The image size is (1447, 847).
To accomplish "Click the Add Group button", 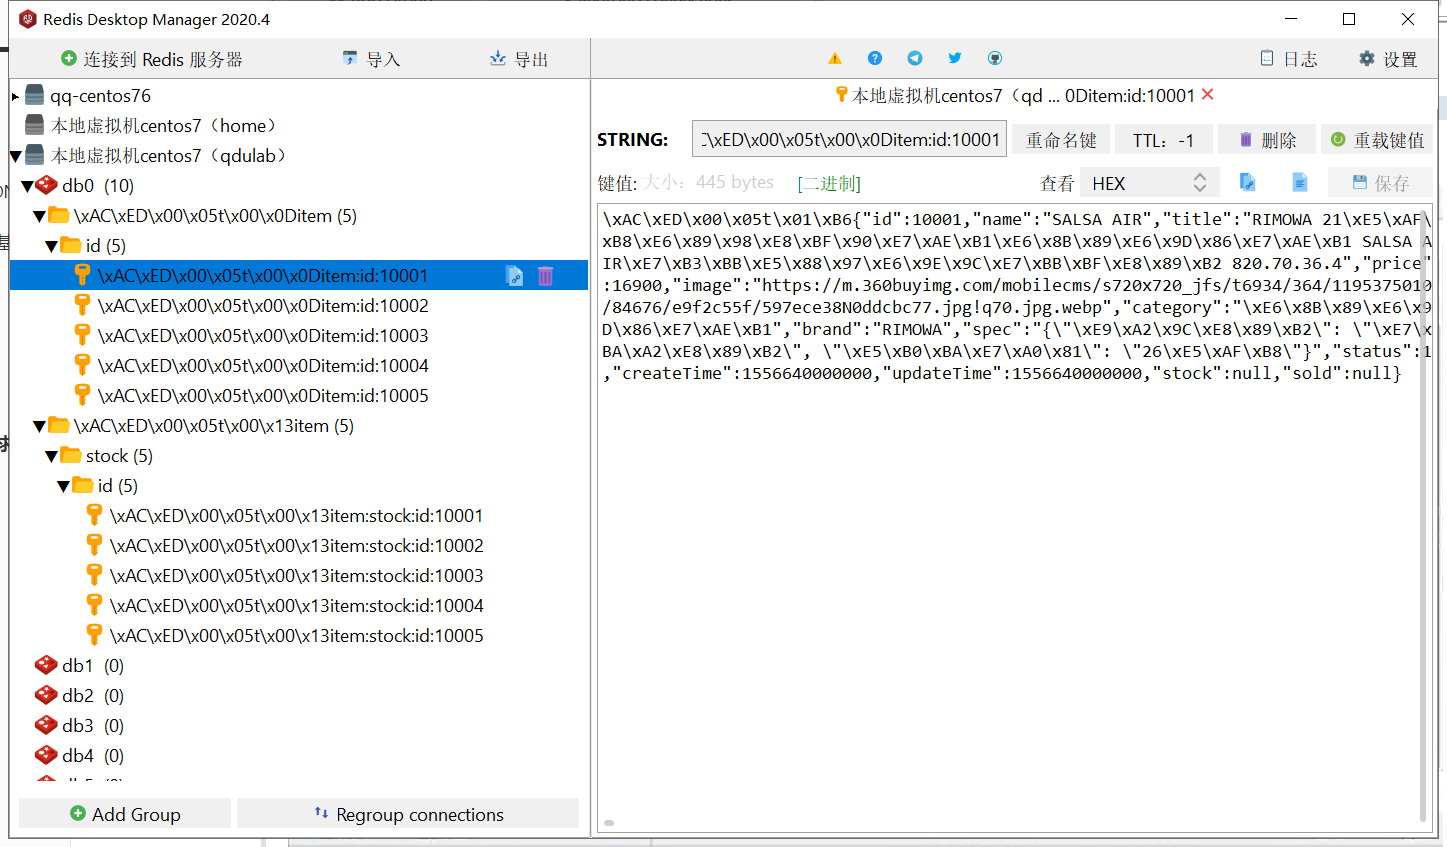I will (125, 814).
